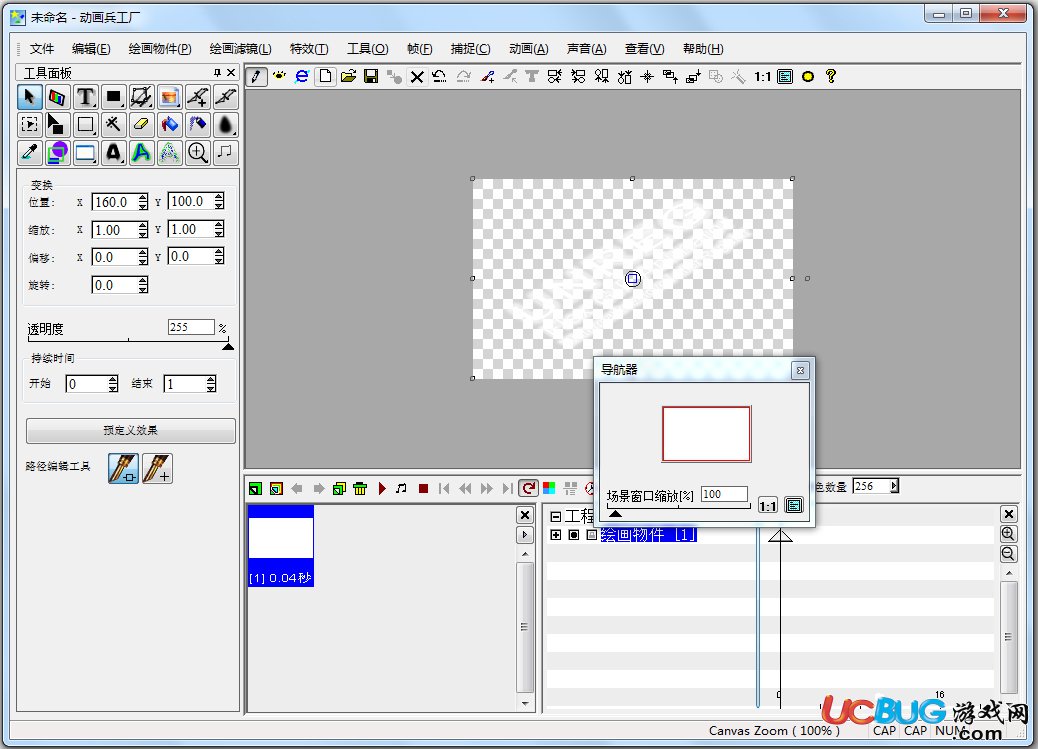Open file using the folder icon

tap(348, 77)
